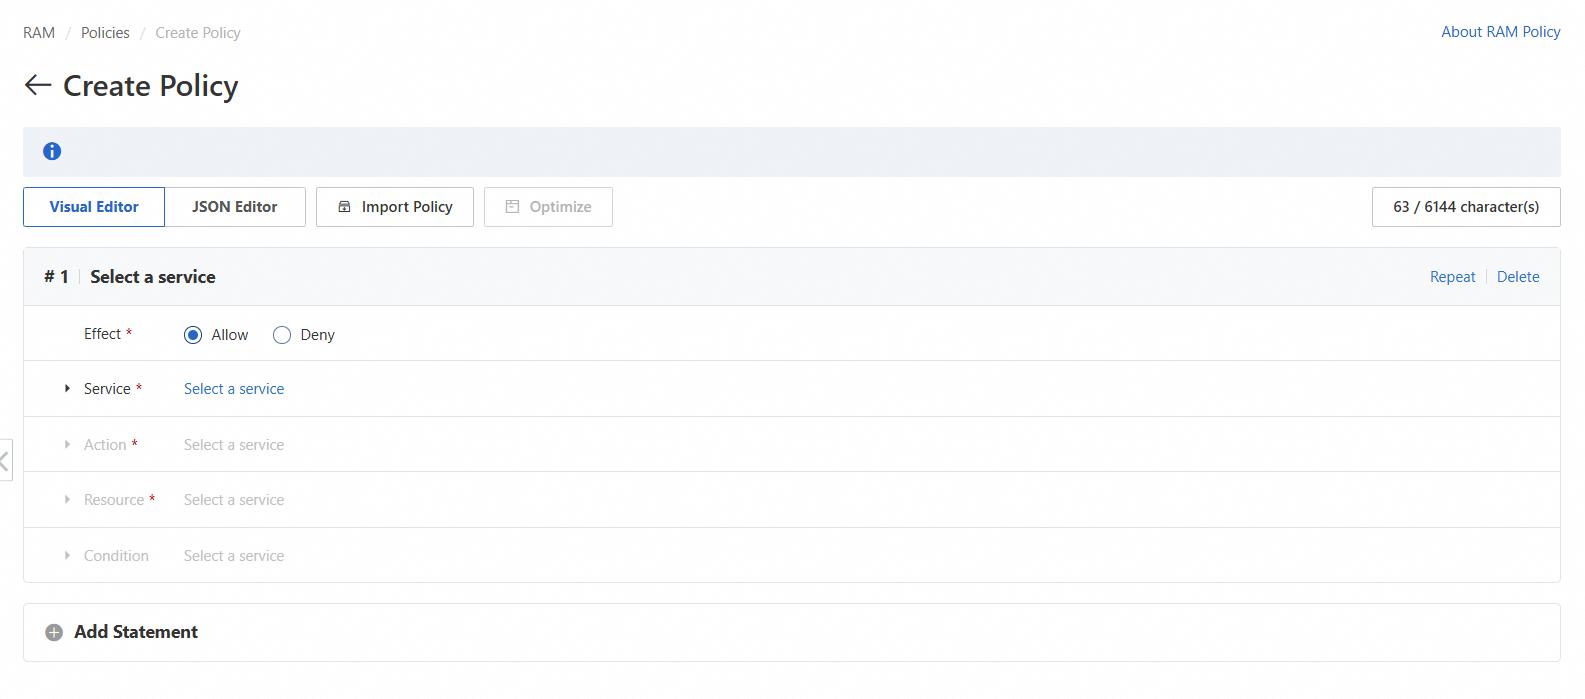Image resolution: width=1585 pixels, height=699 pixels.
Task: Open the RAM breadcrumb
Action: point(39,33)
